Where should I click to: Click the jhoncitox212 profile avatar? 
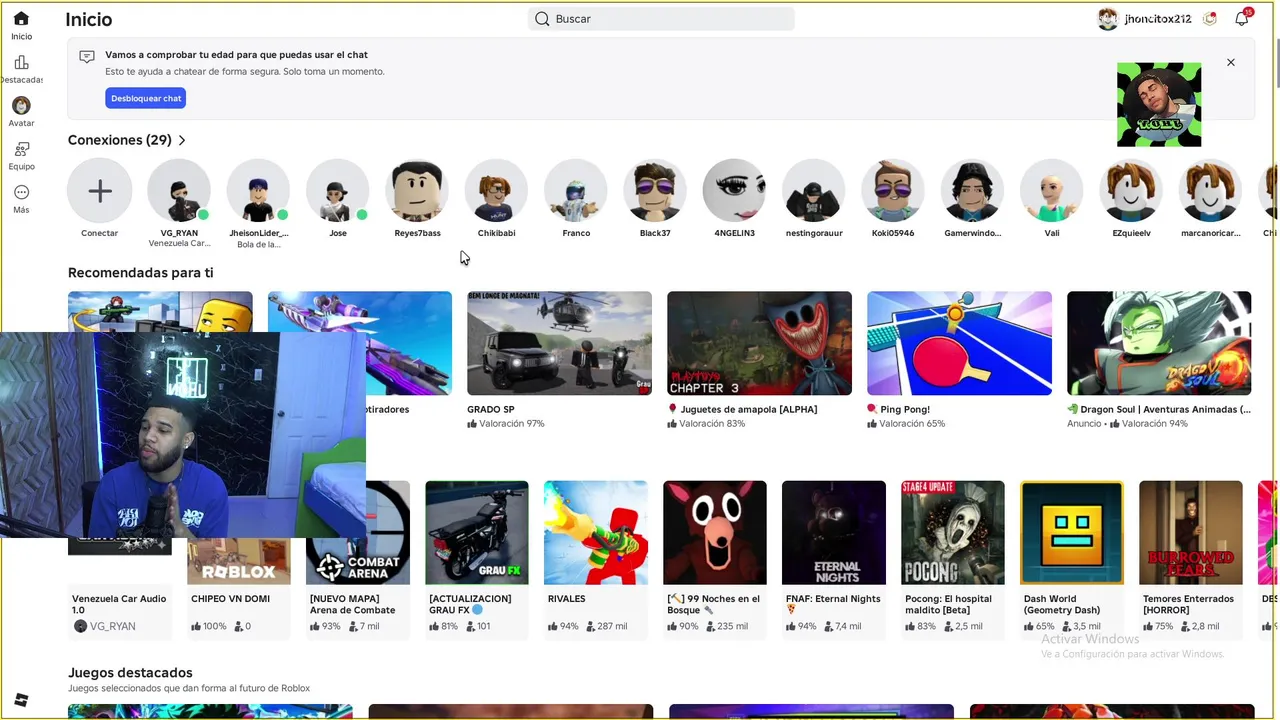click(x=1107, y=19)
